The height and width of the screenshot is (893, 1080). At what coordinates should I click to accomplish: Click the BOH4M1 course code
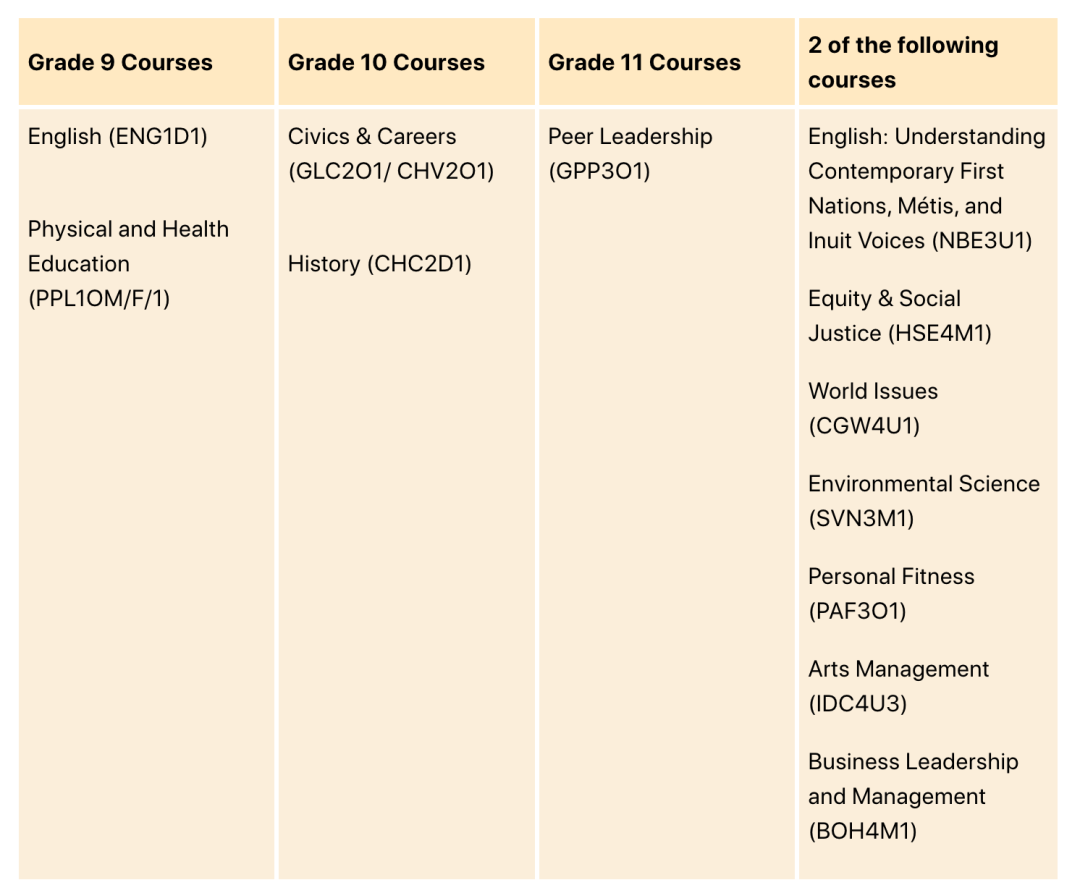862,832
